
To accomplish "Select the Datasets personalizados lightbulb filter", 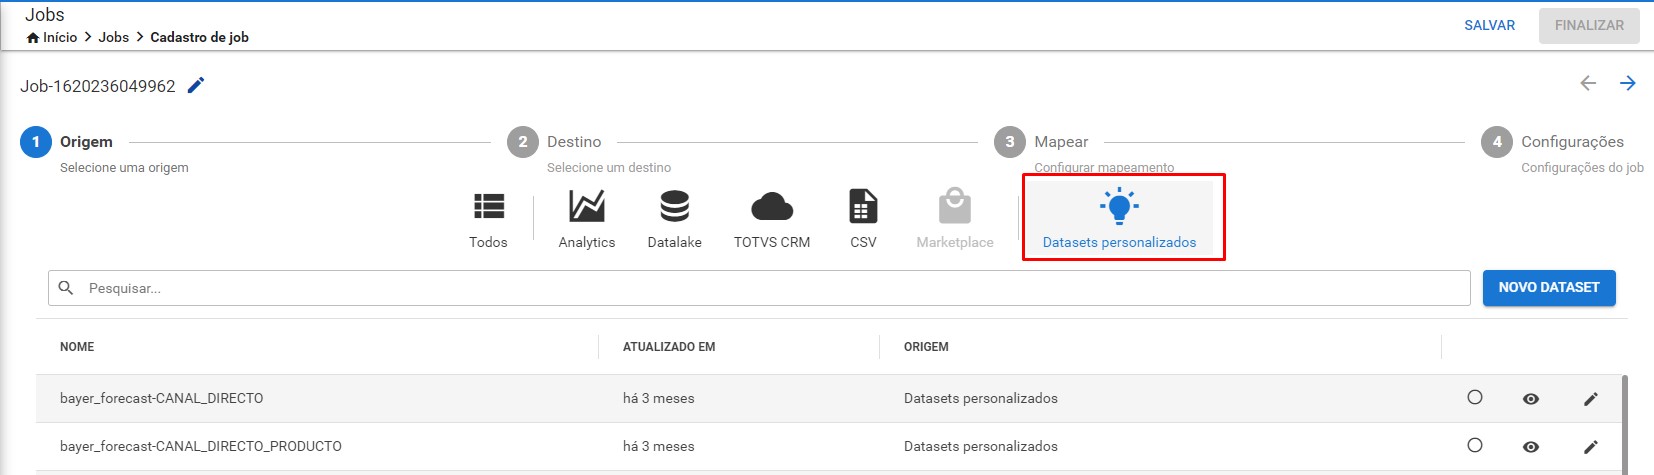I will click(1119, 218).
